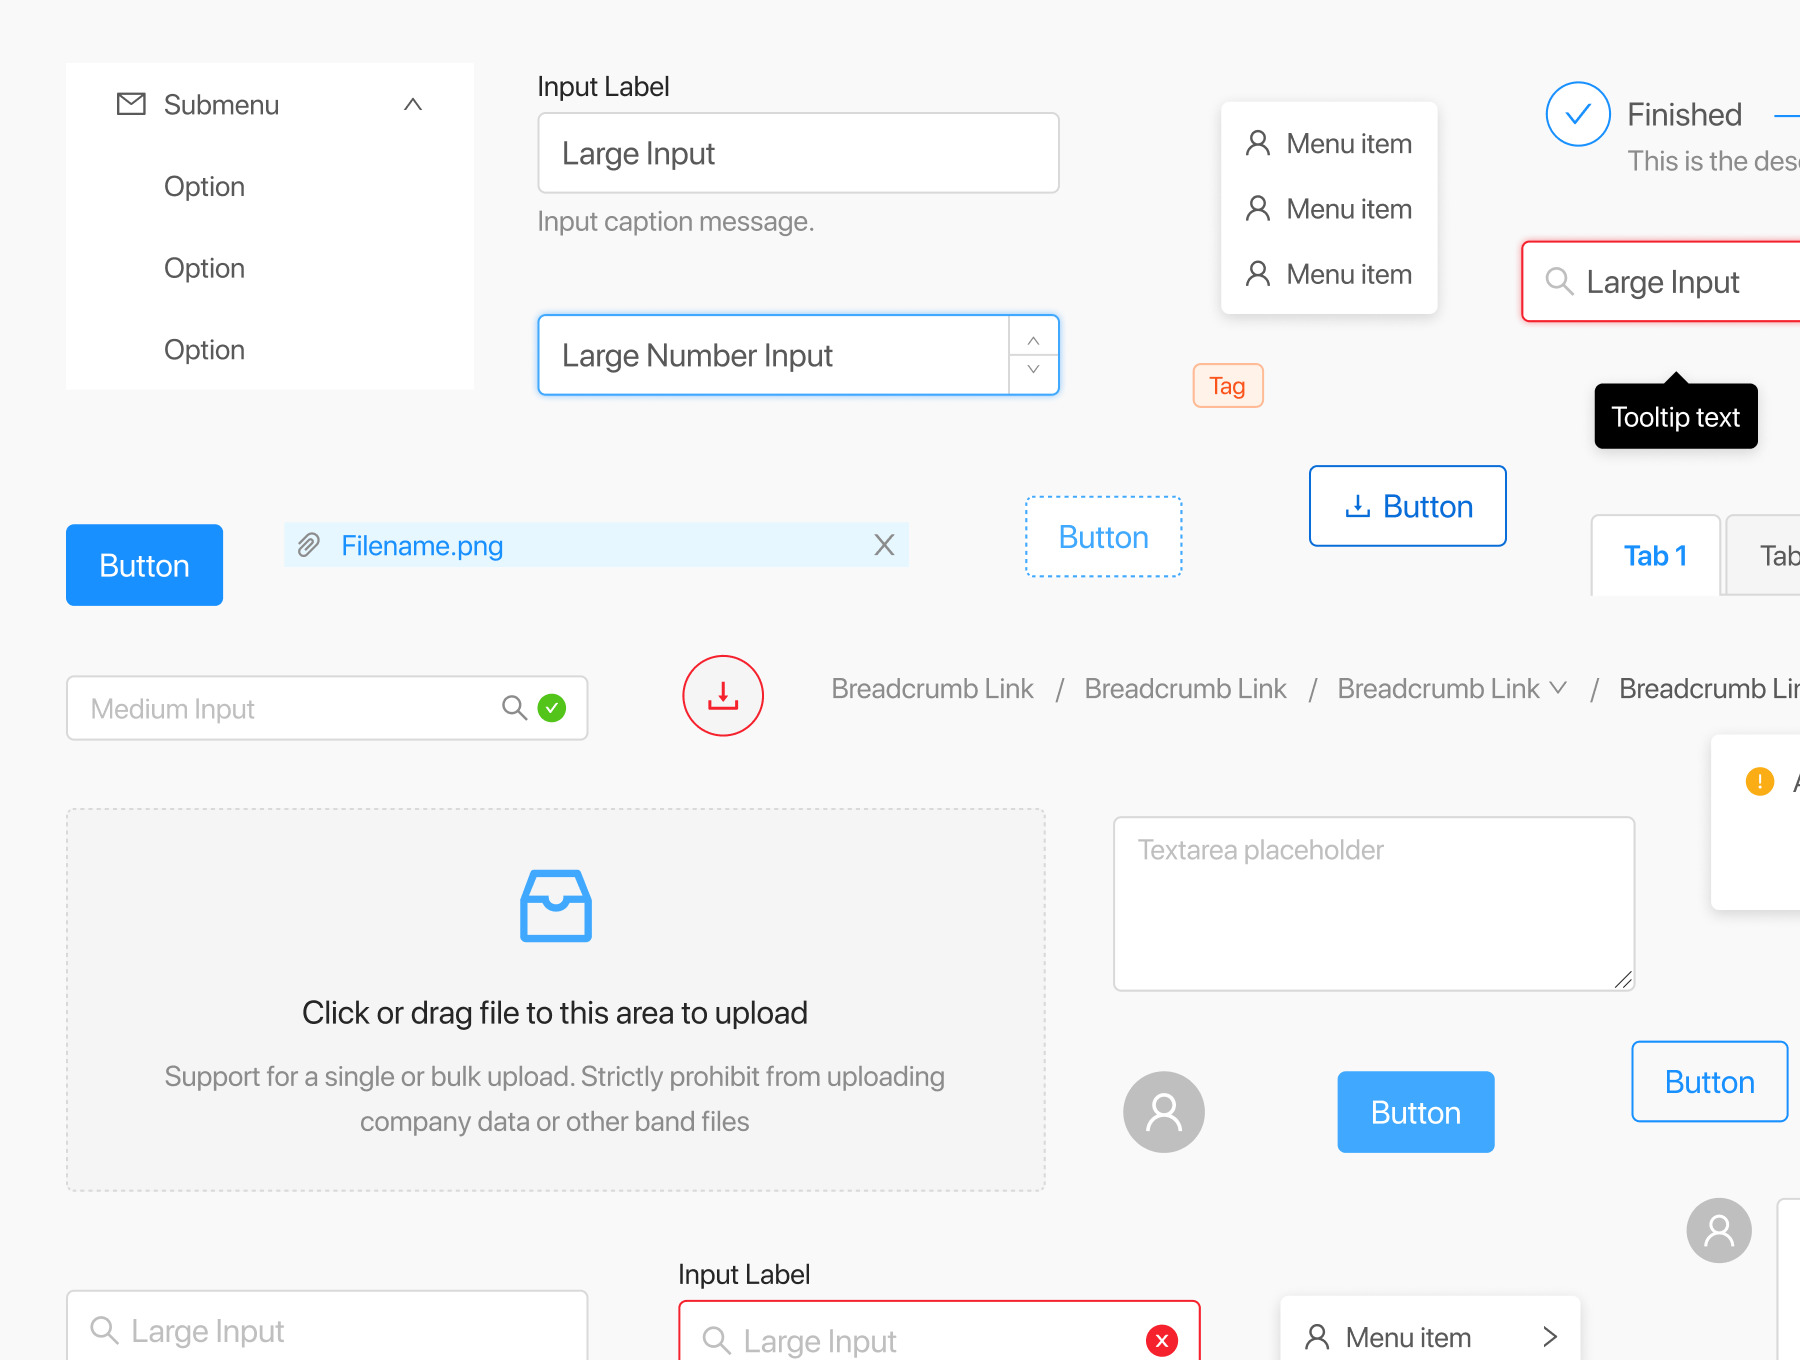This screenshot has width=1800, height=1360.
Task: Decrease value with the number input down arrow
Action: pos(1033,370)
